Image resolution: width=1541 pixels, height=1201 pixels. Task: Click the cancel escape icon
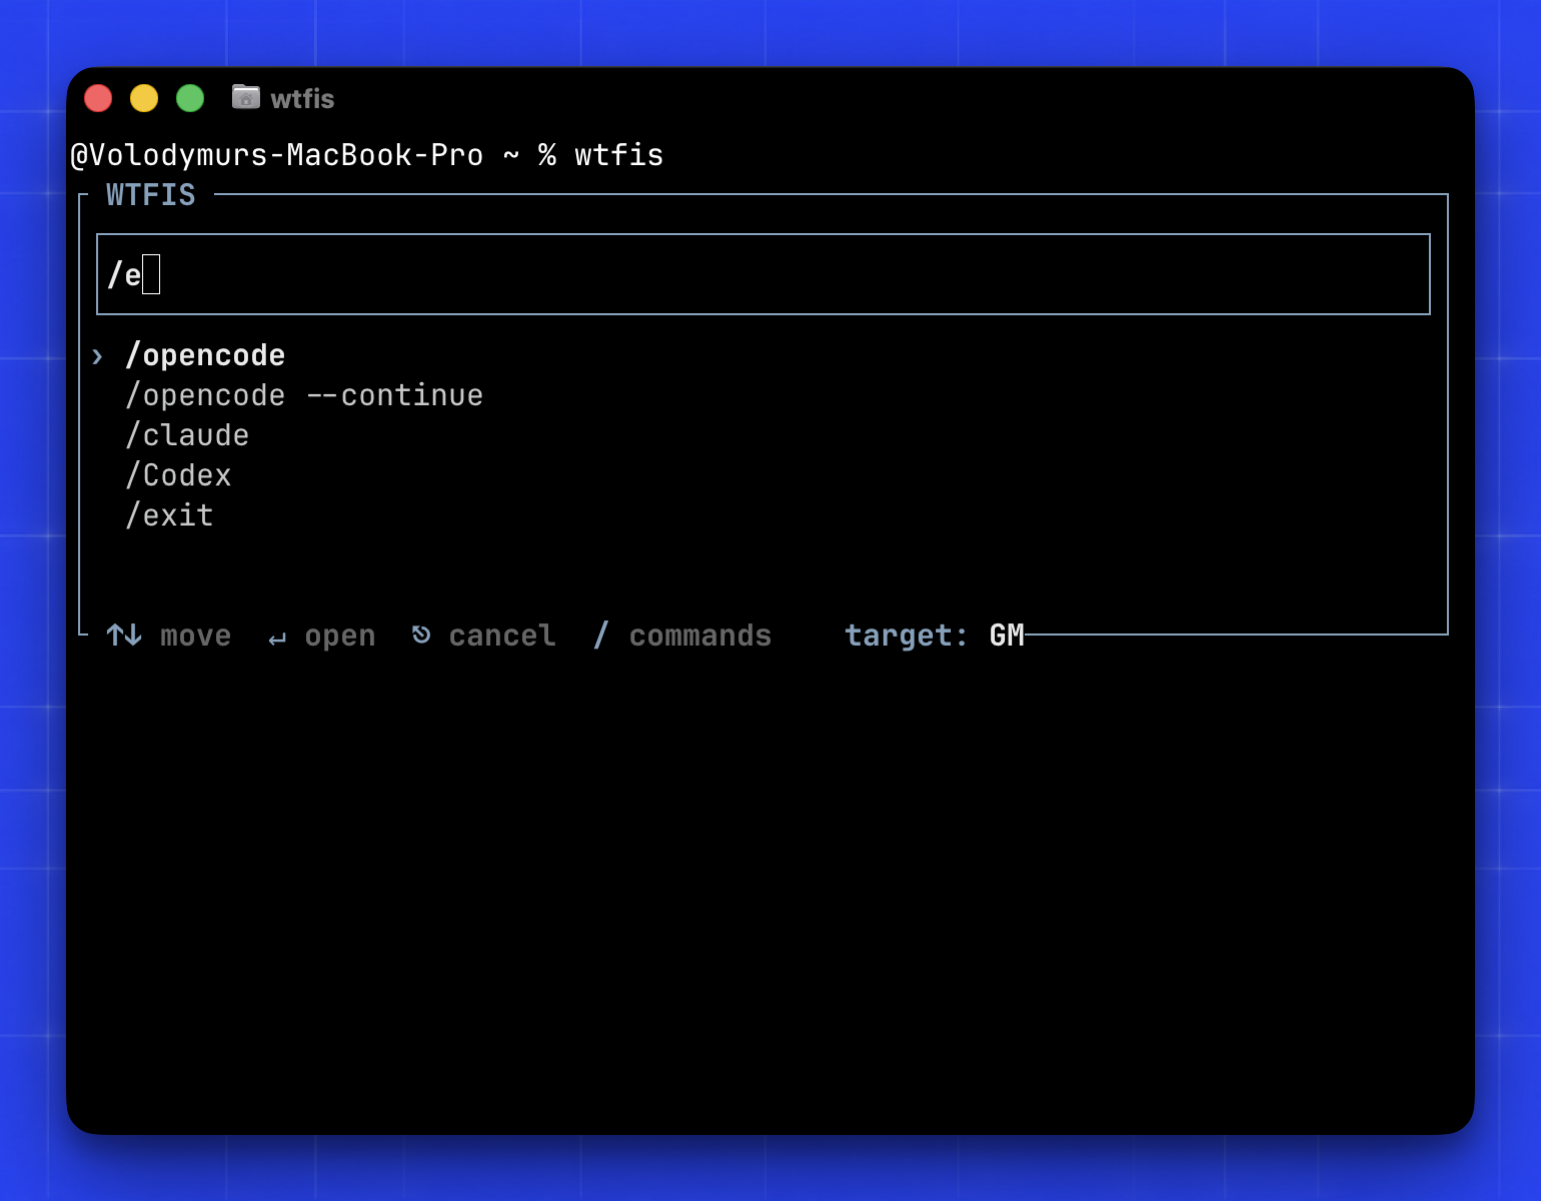[x=421, y=634]
